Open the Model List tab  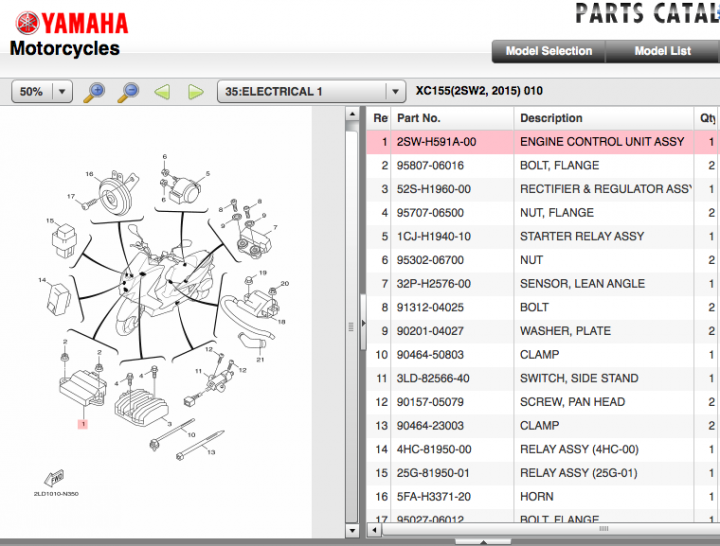pos(662,51)
